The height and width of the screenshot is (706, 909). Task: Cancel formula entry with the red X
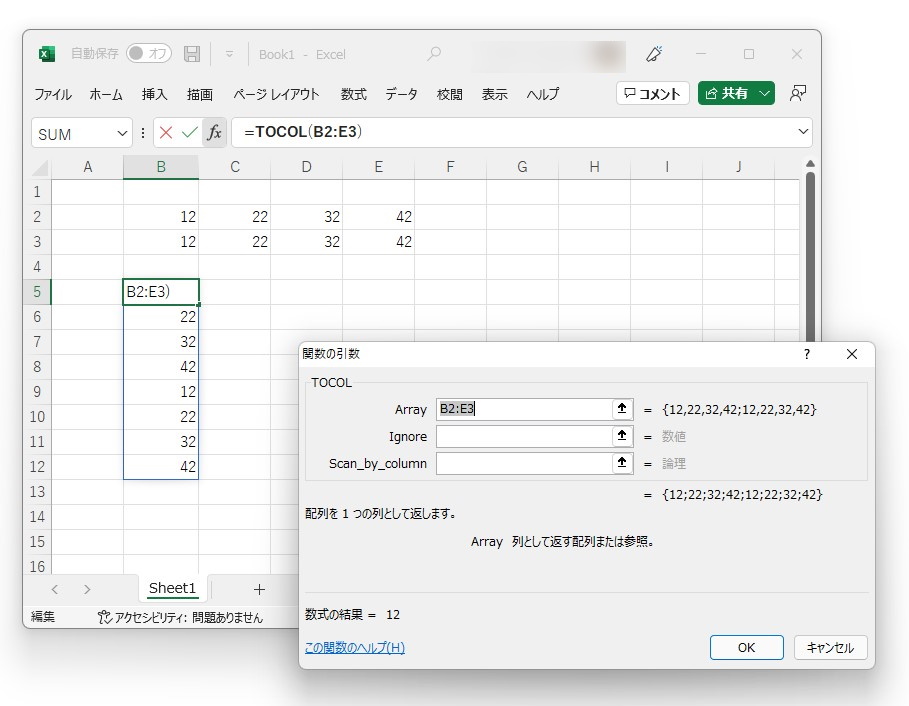[166, 133]
